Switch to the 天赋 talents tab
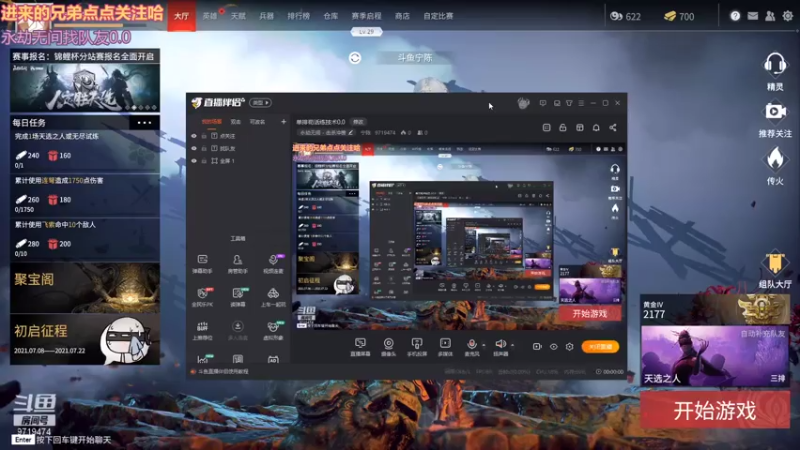800x450 pixels. pos(238,16)
